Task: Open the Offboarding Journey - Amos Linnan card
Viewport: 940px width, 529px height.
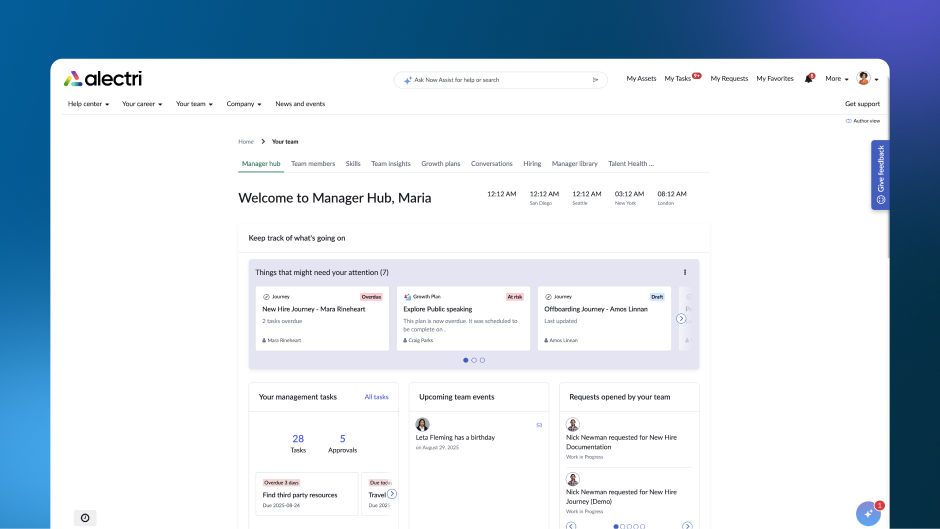Action: pyautogui.click(x=604, y=318)
